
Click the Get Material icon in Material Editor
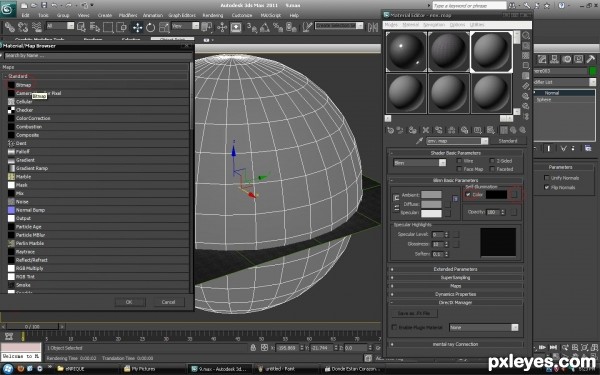click(390, 130)
